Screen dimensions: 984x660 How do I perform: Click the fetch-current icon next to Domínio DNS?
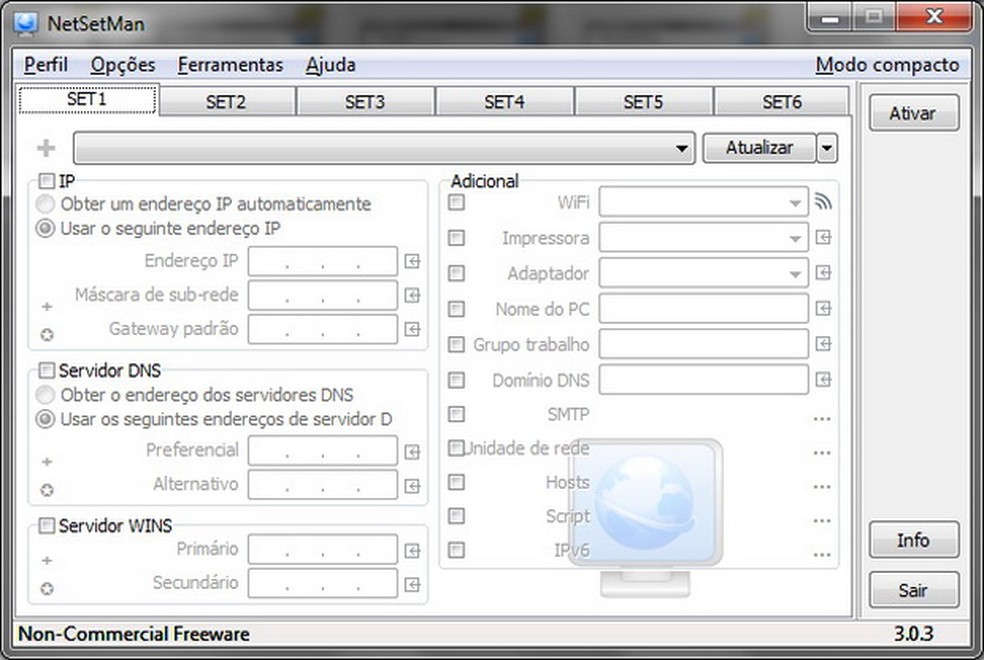(x=823, y=379)
